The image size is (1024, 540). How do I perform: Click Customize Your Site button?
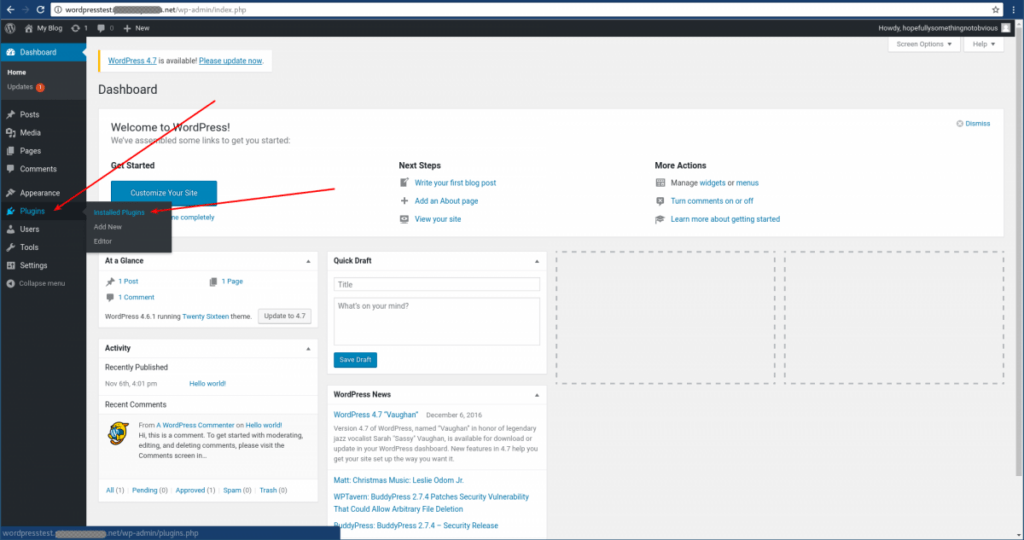[x=164, y=193]
